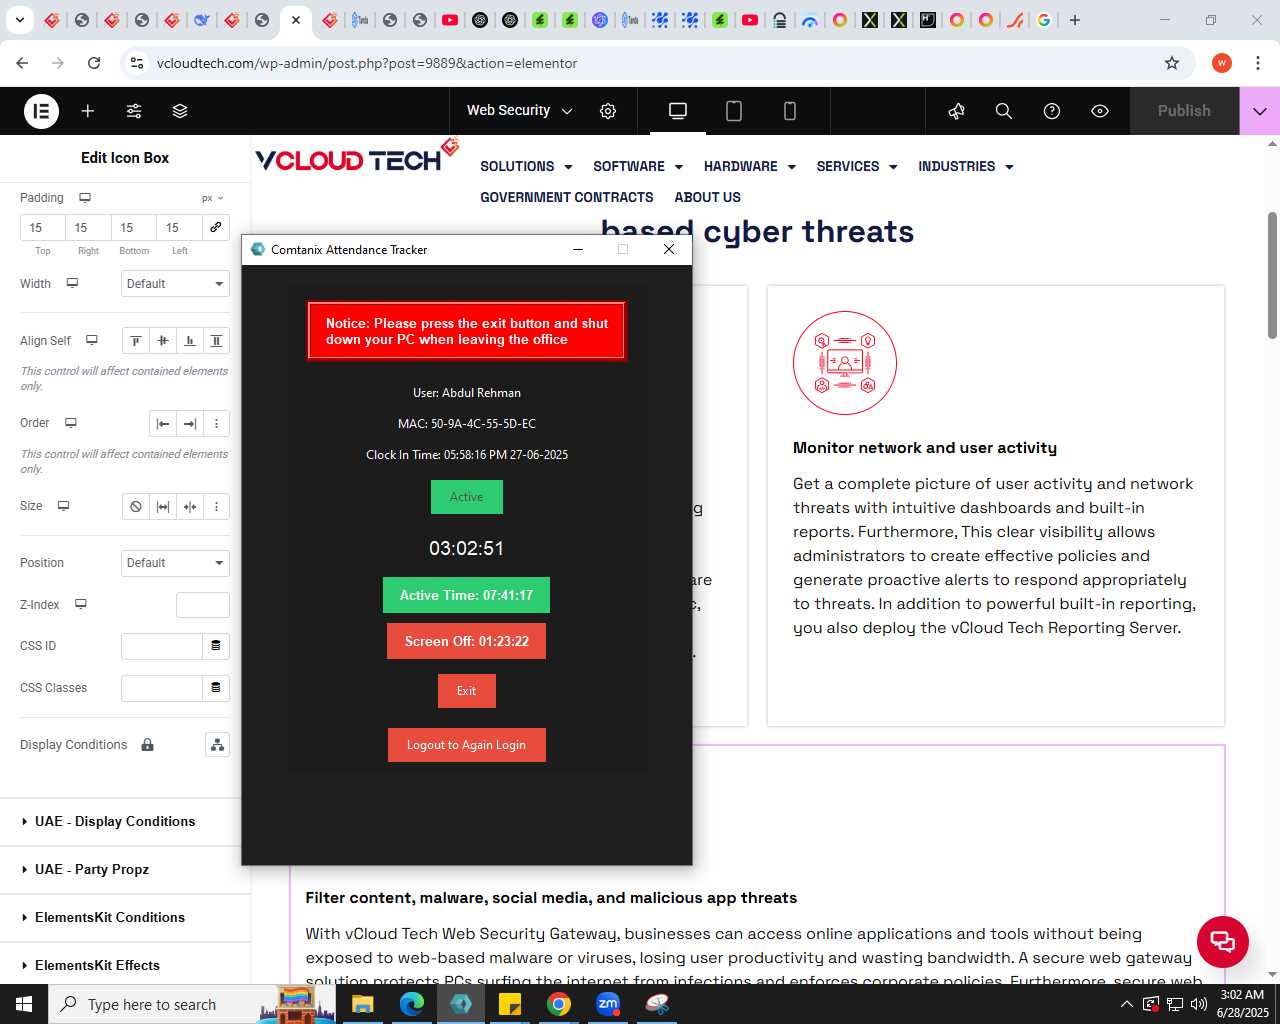The width and height of the screenshot is (1280, 1024).
Task: Set Align Self to stretch
Action: tap(216, 341)
